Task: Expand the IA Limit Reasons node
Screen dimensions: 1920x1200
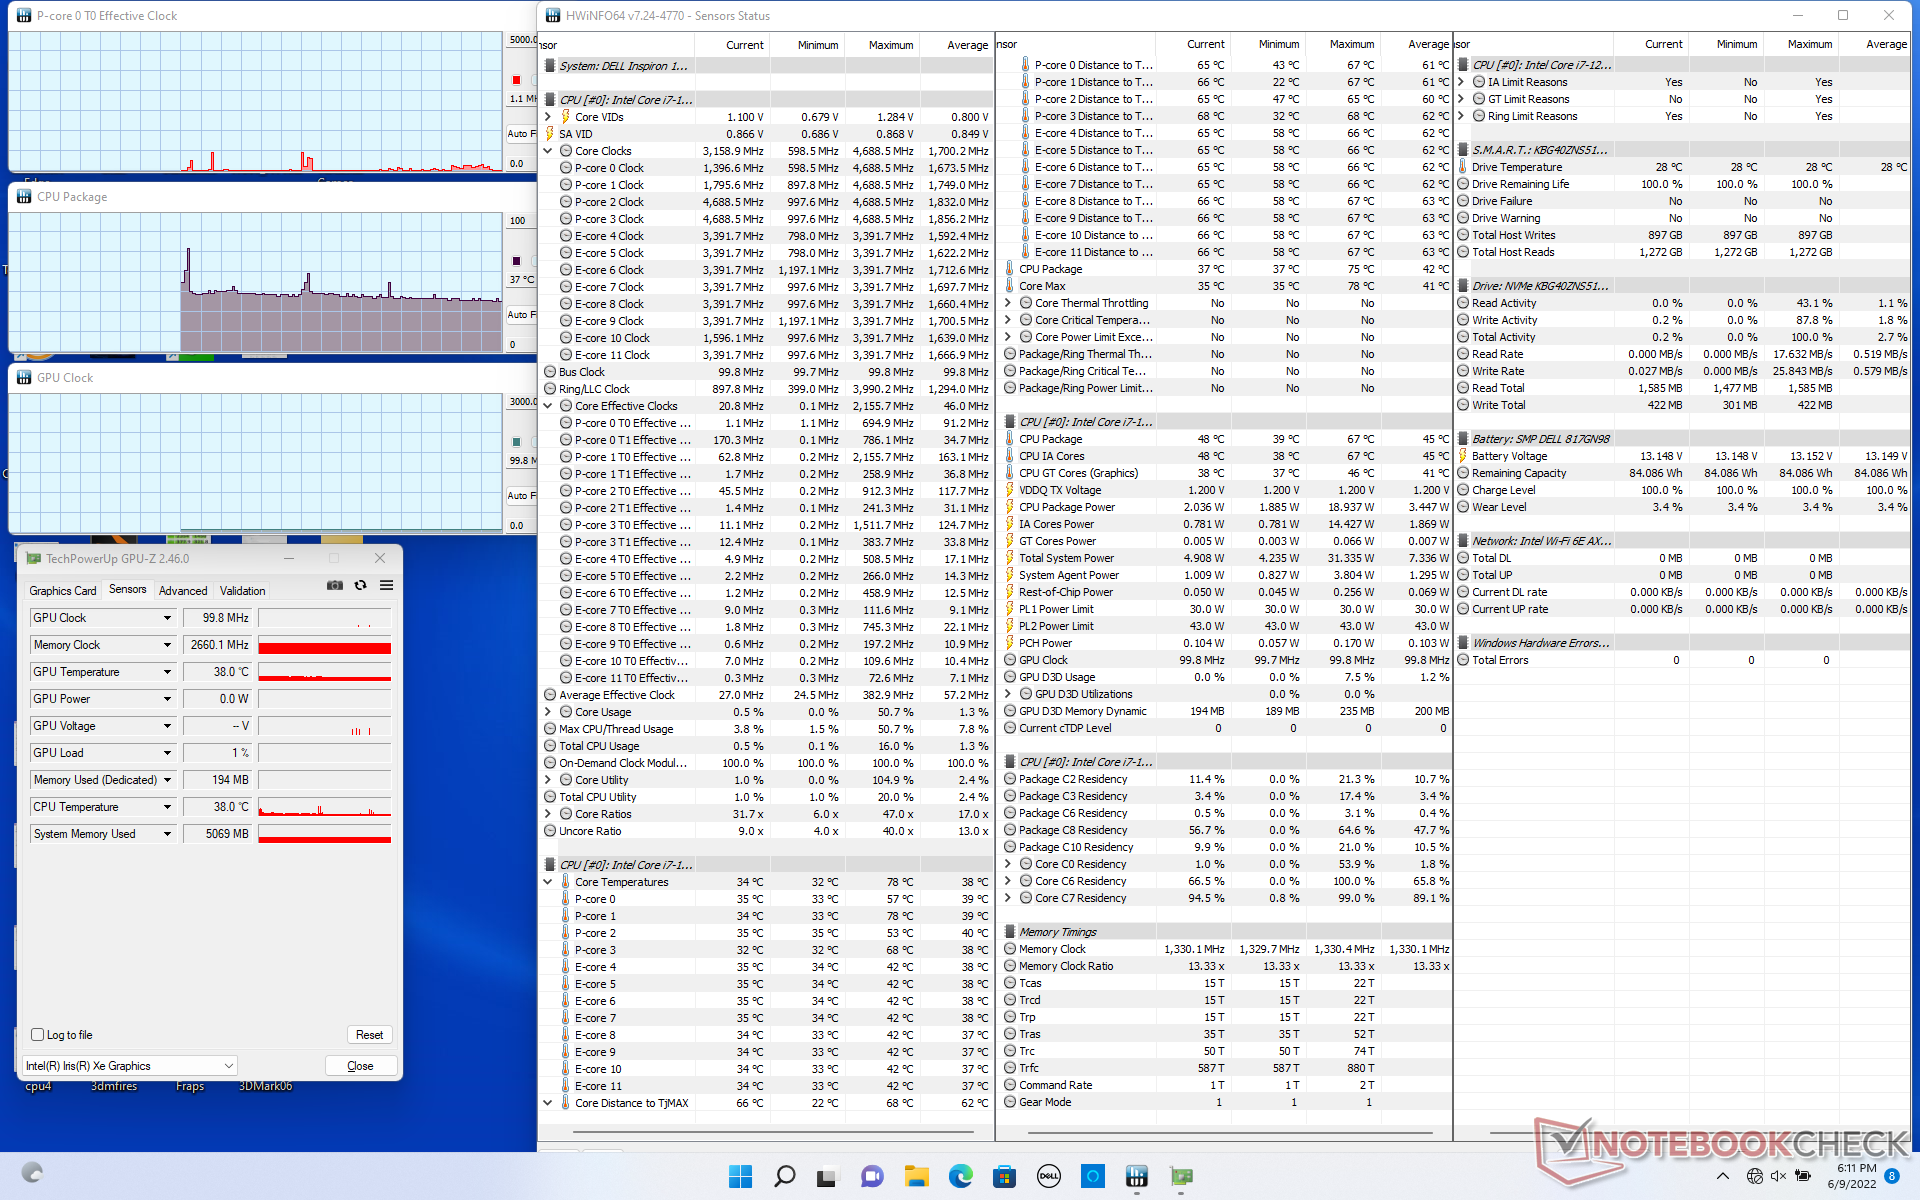Action: tap(1461, 82)
